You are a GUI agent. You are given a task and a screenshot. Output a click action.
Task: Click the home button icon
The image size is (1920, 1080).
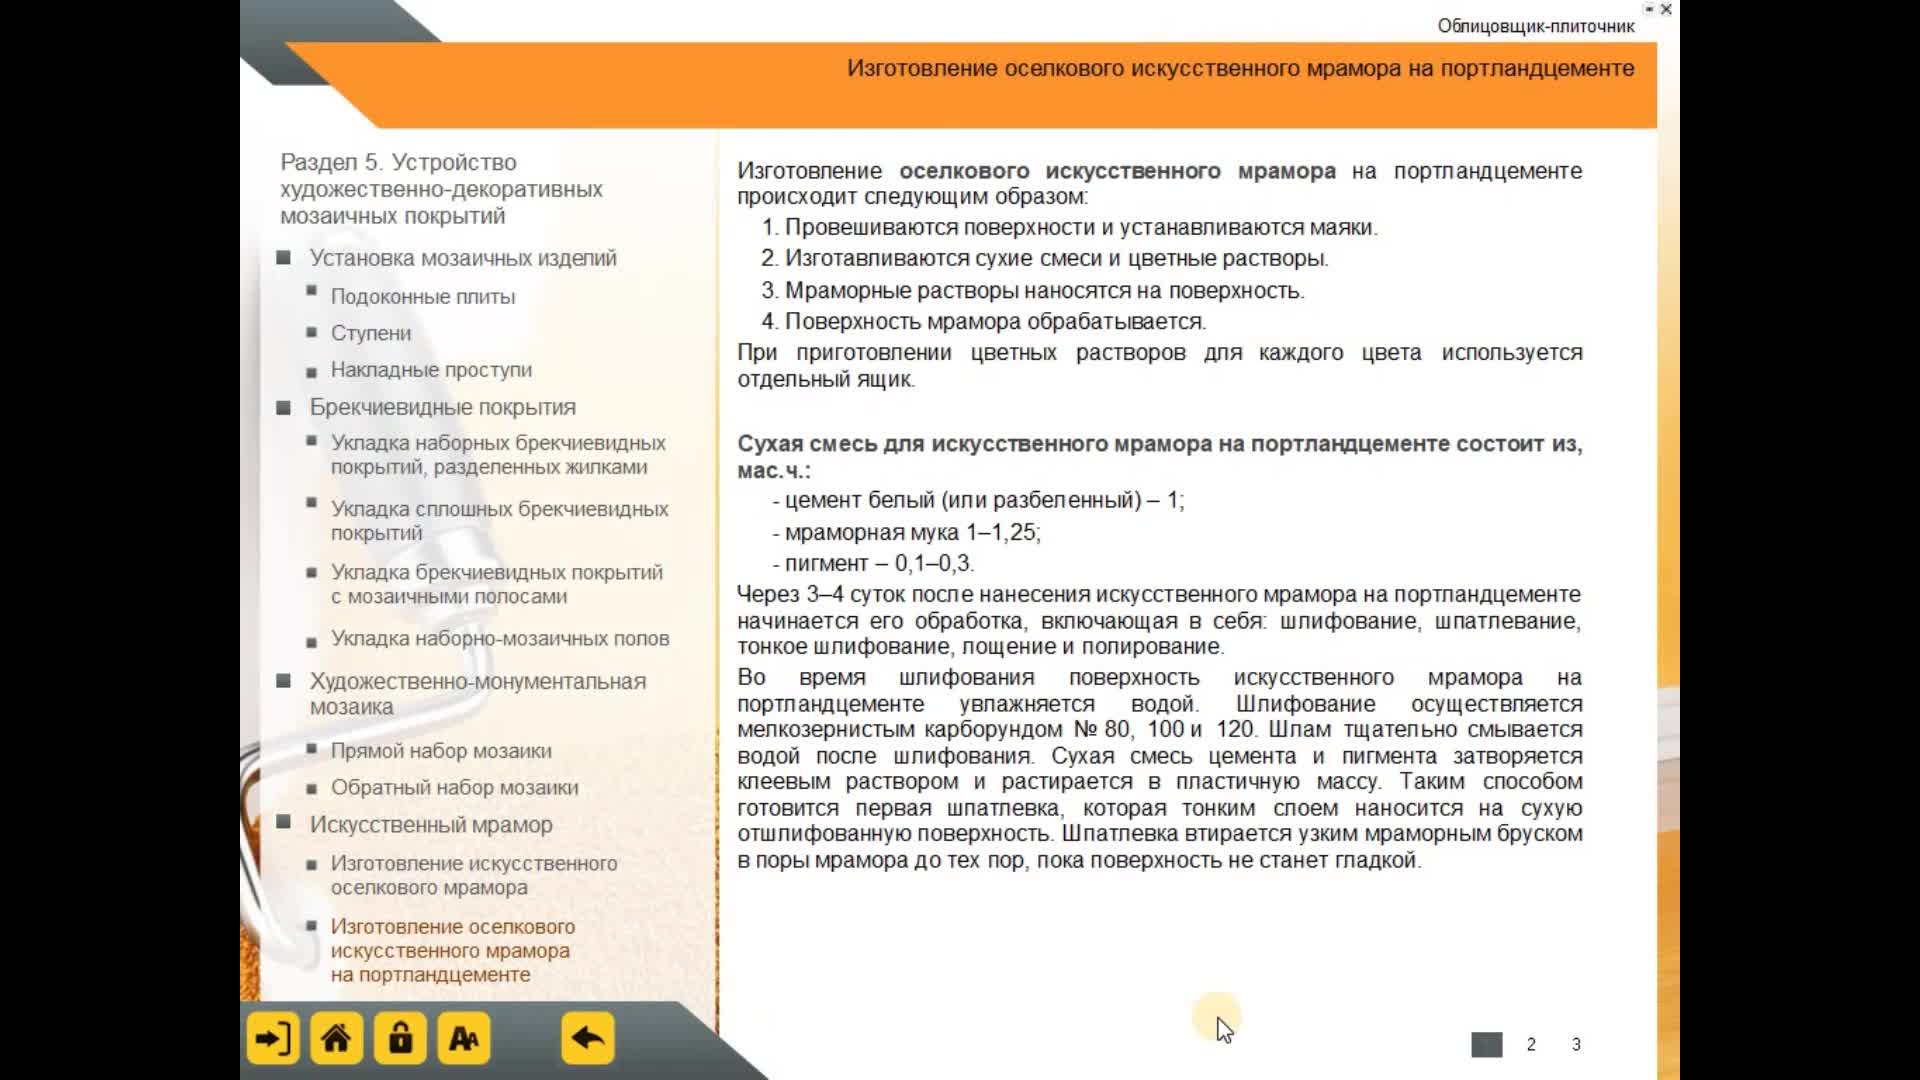pos(335,1040)
